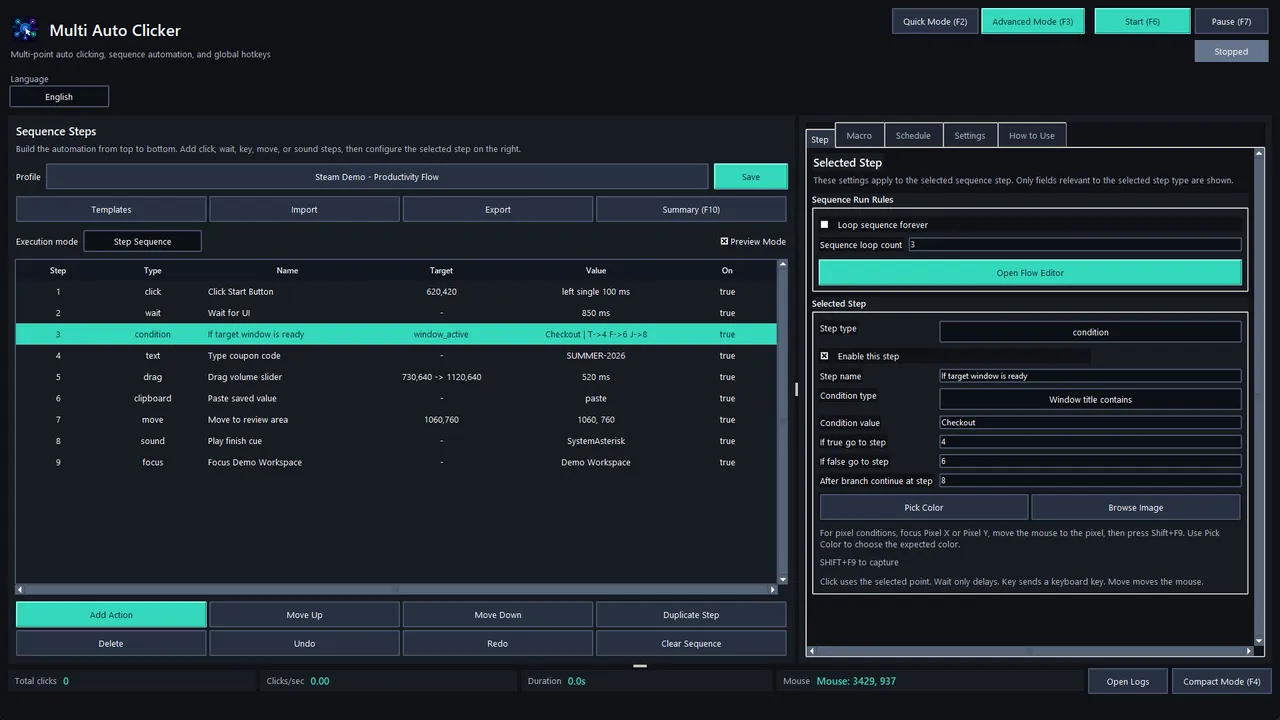Click the Import button
This screenshot has height=720, width=1280.
[x=304, y=209]
